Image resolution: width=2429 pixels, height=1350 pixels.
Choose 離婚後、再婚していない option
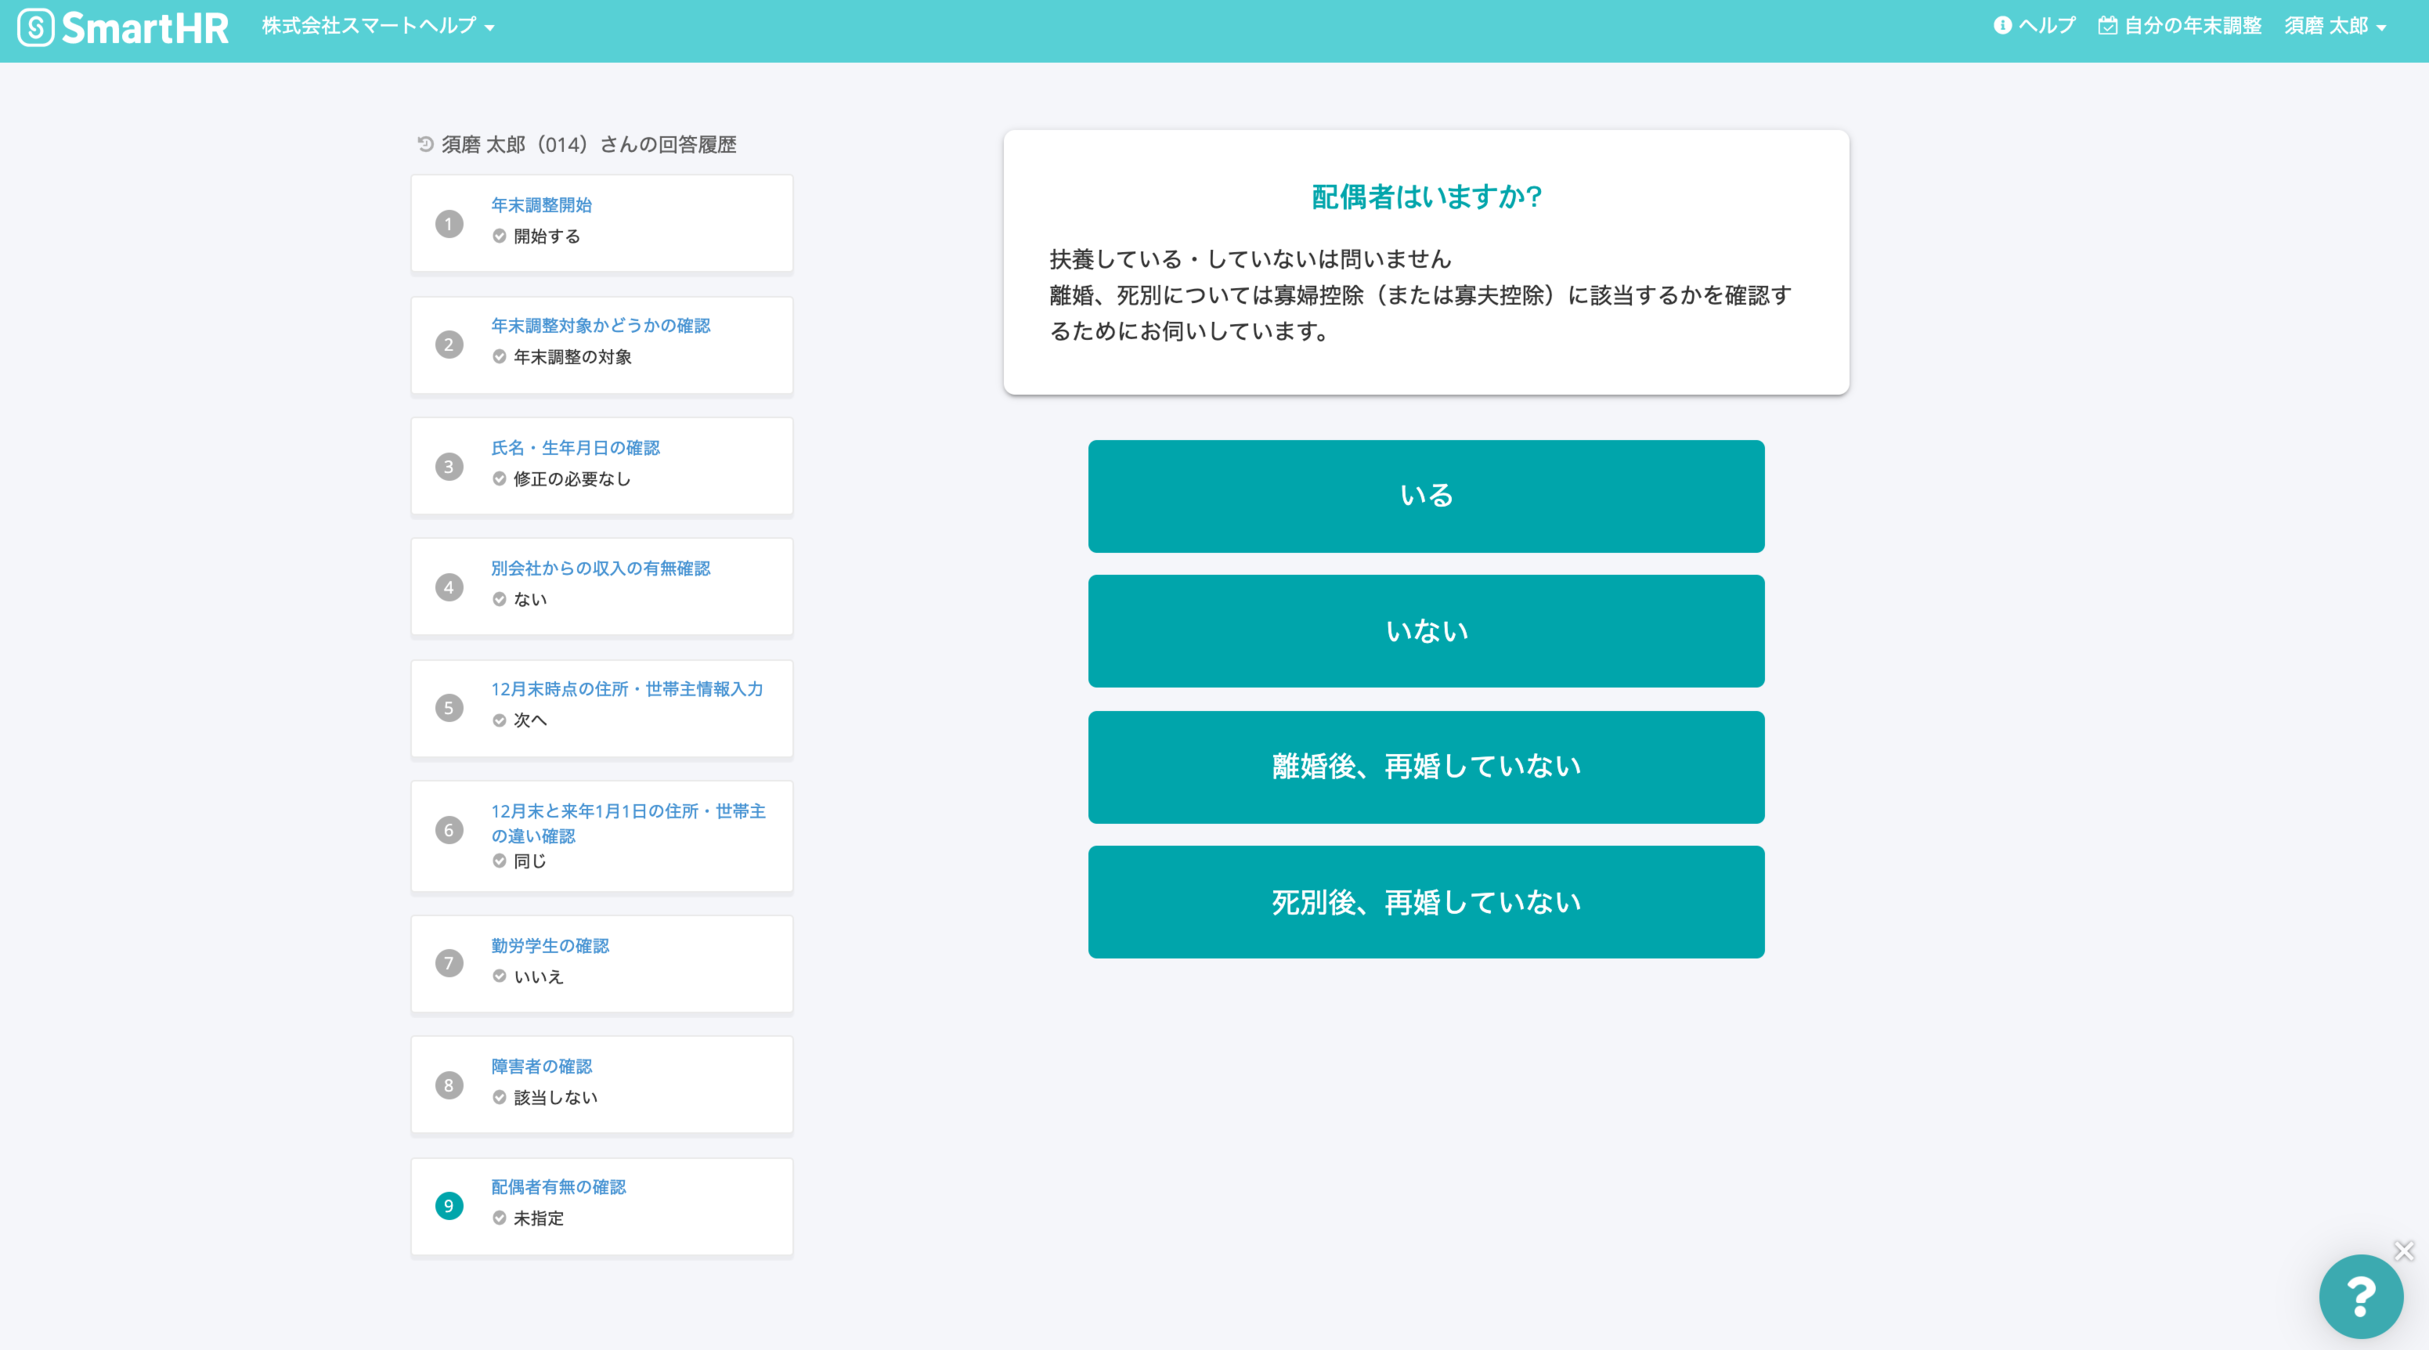[1426, 767]
